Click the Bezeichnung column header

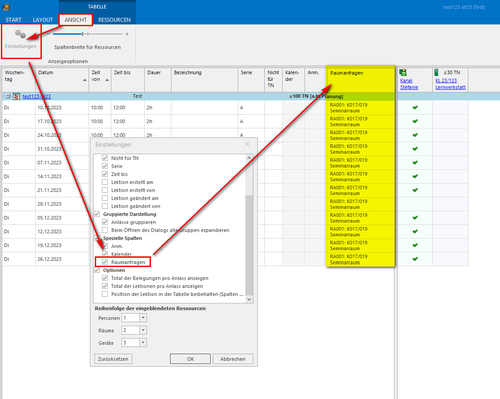(205, 80)
